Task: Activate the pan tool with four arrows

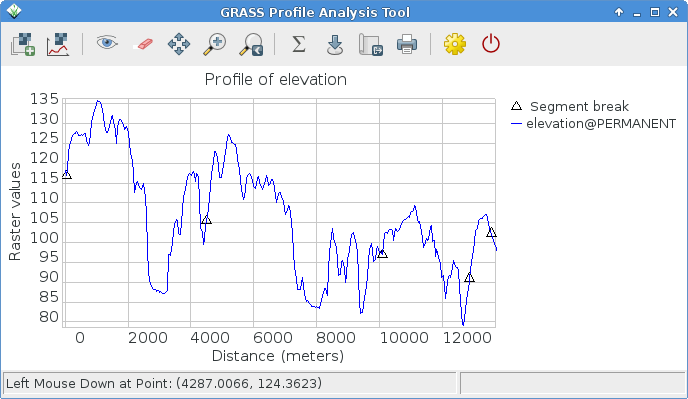Action: [x=179, y=44]
